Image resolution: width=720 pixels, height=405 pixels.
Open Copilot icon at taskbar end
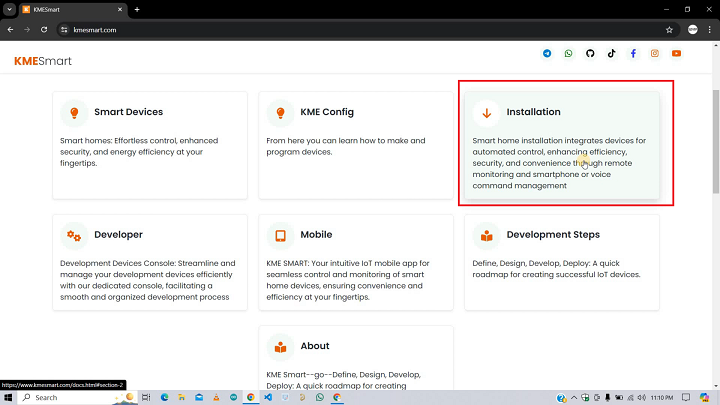click(704, 398)
